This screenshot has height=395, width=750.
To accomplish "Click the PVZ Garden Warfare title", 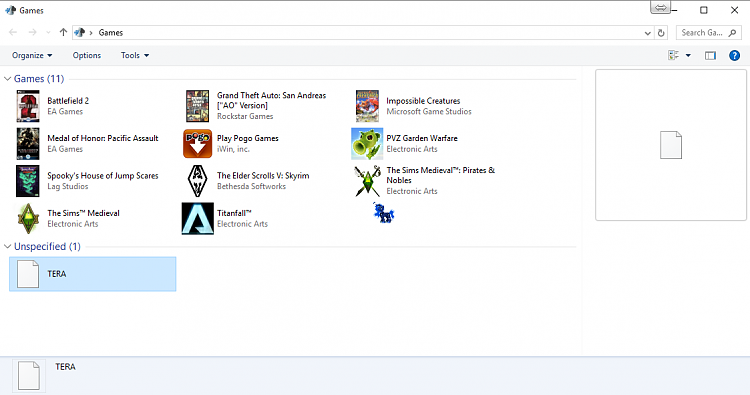I will [x=422, y=138].
